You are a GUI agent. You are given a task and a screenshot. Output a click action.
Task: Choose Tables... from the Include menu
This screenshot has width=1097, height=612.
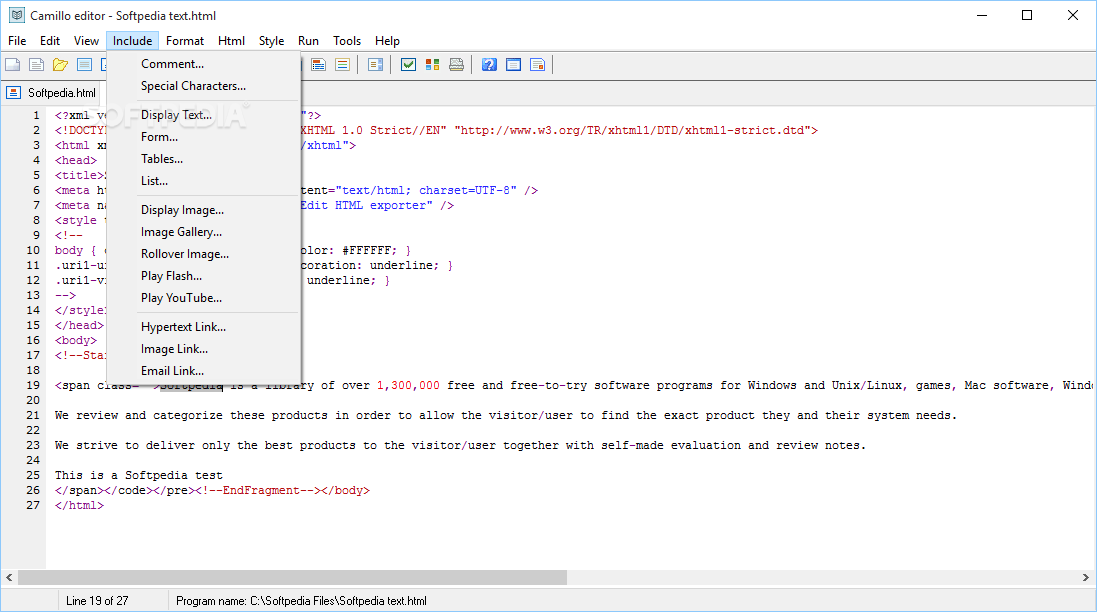(x=204, y=159)
